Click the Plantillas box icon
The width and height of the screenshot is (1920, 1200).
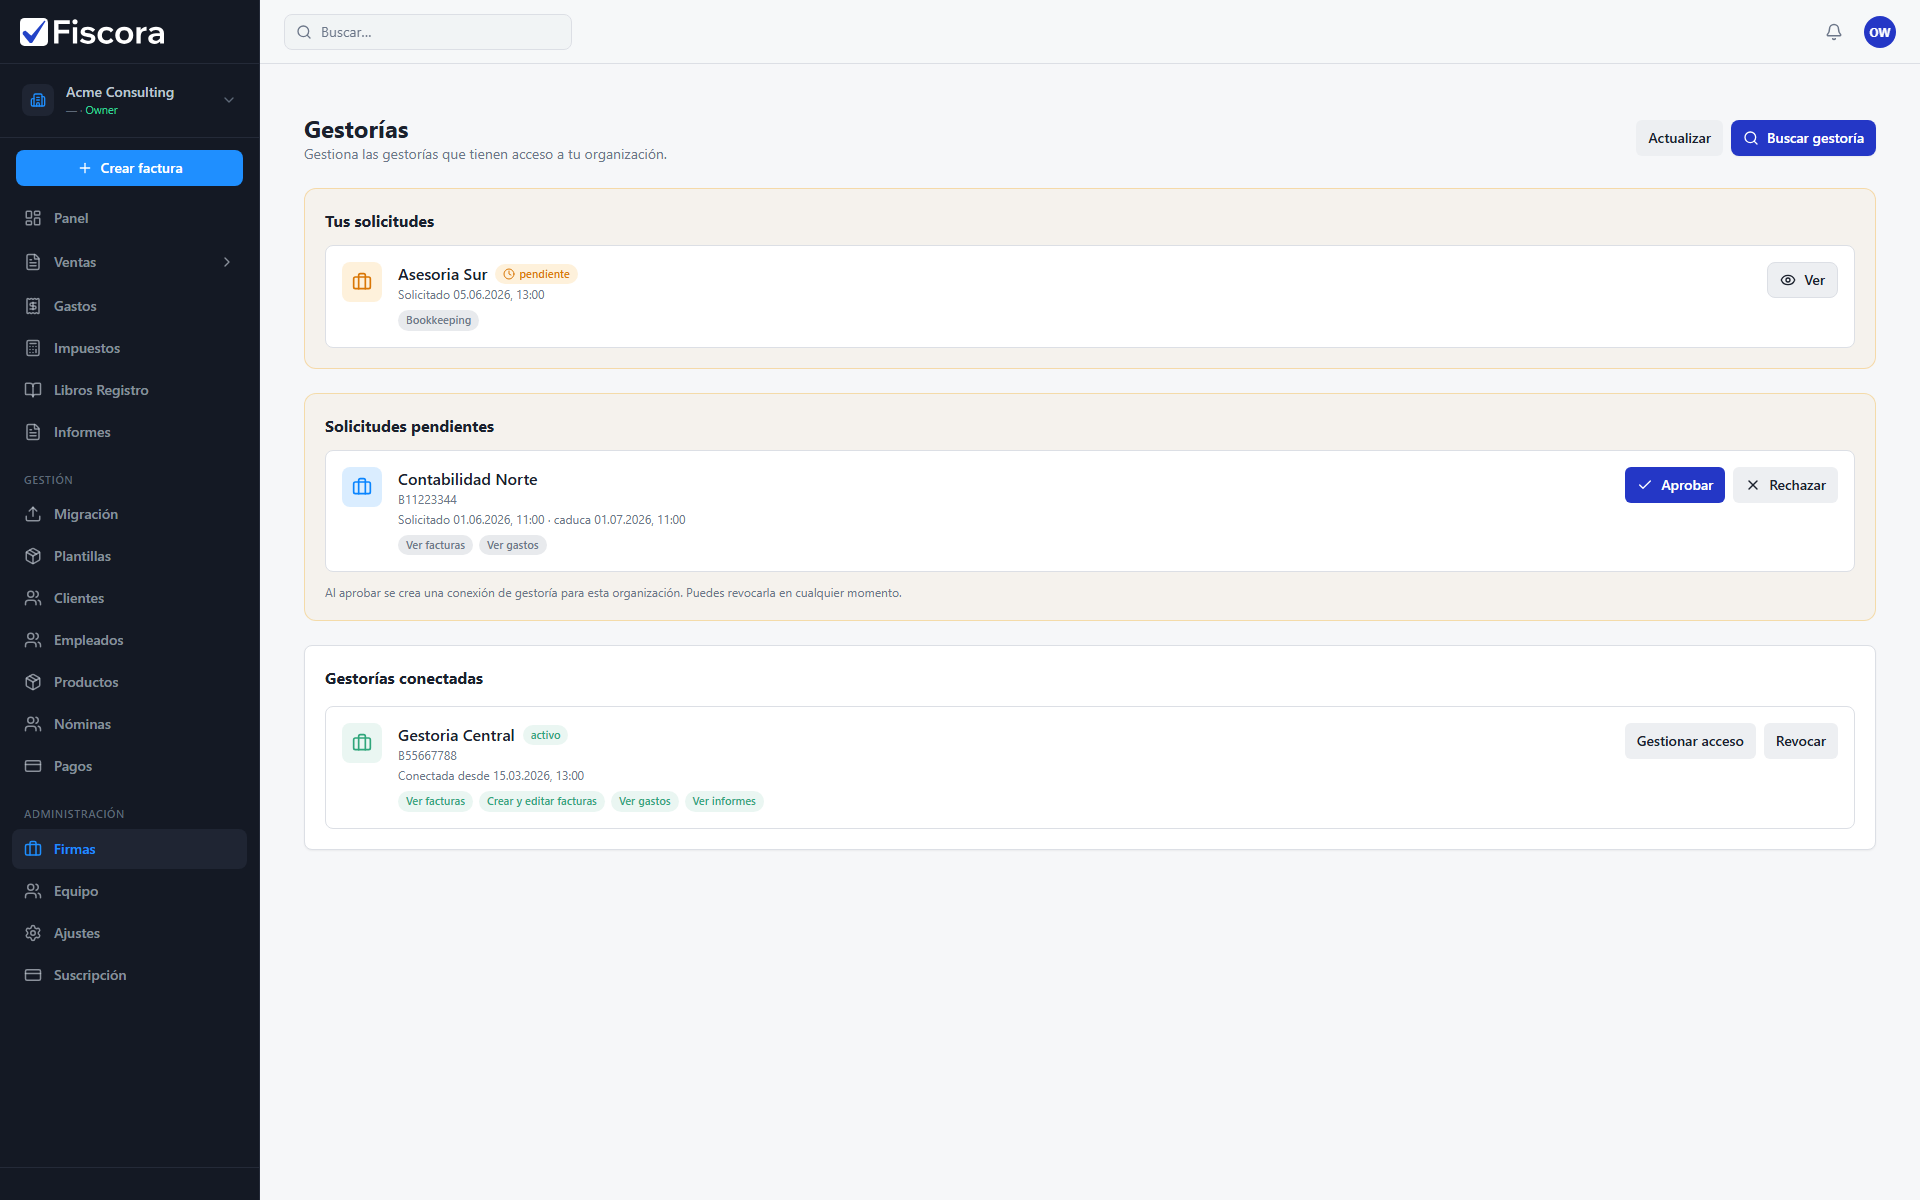click(x=33, y=556)
